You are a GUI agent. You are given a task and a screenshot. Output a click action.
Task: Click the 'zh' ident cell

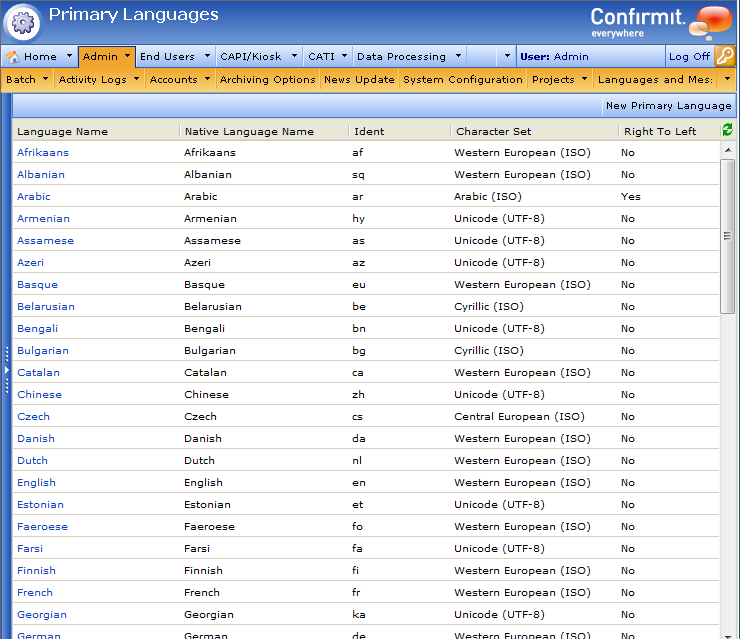click(358, 395)
